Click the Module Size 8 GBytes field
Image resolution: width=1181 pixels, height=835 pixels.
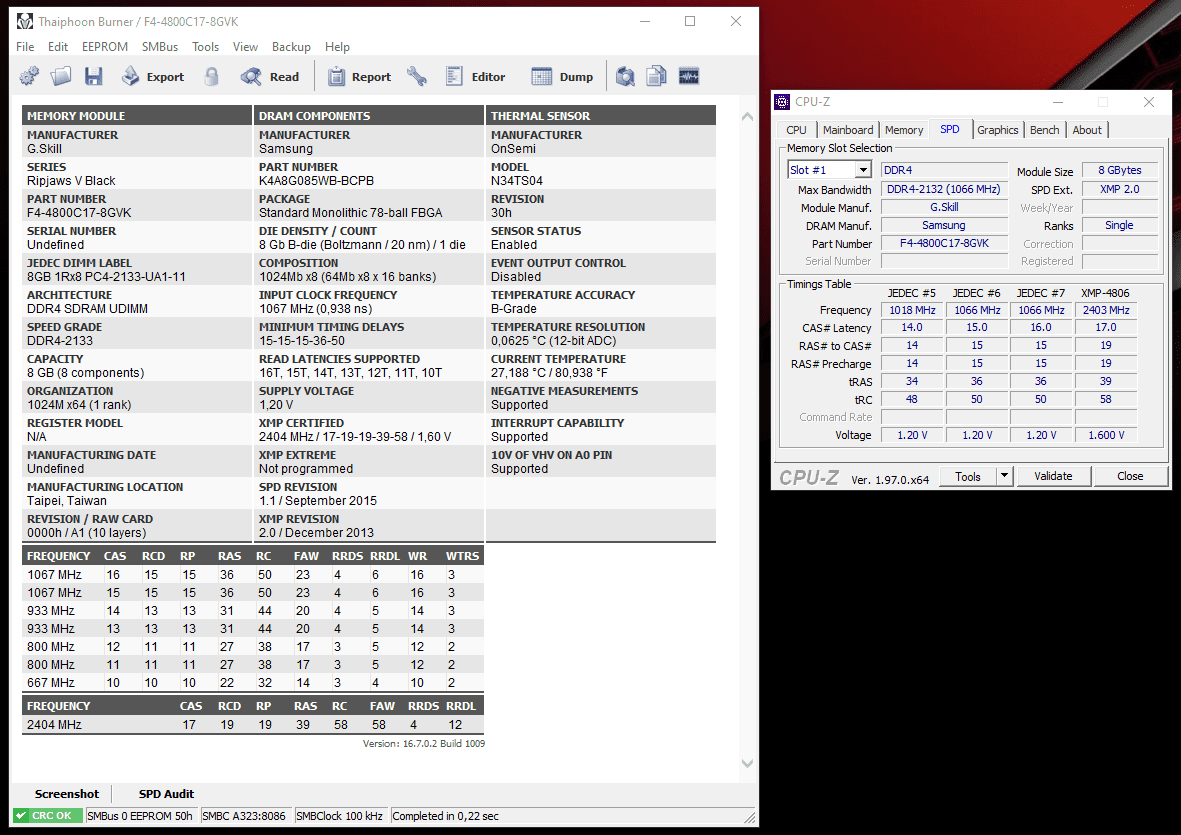point(1119,170)
